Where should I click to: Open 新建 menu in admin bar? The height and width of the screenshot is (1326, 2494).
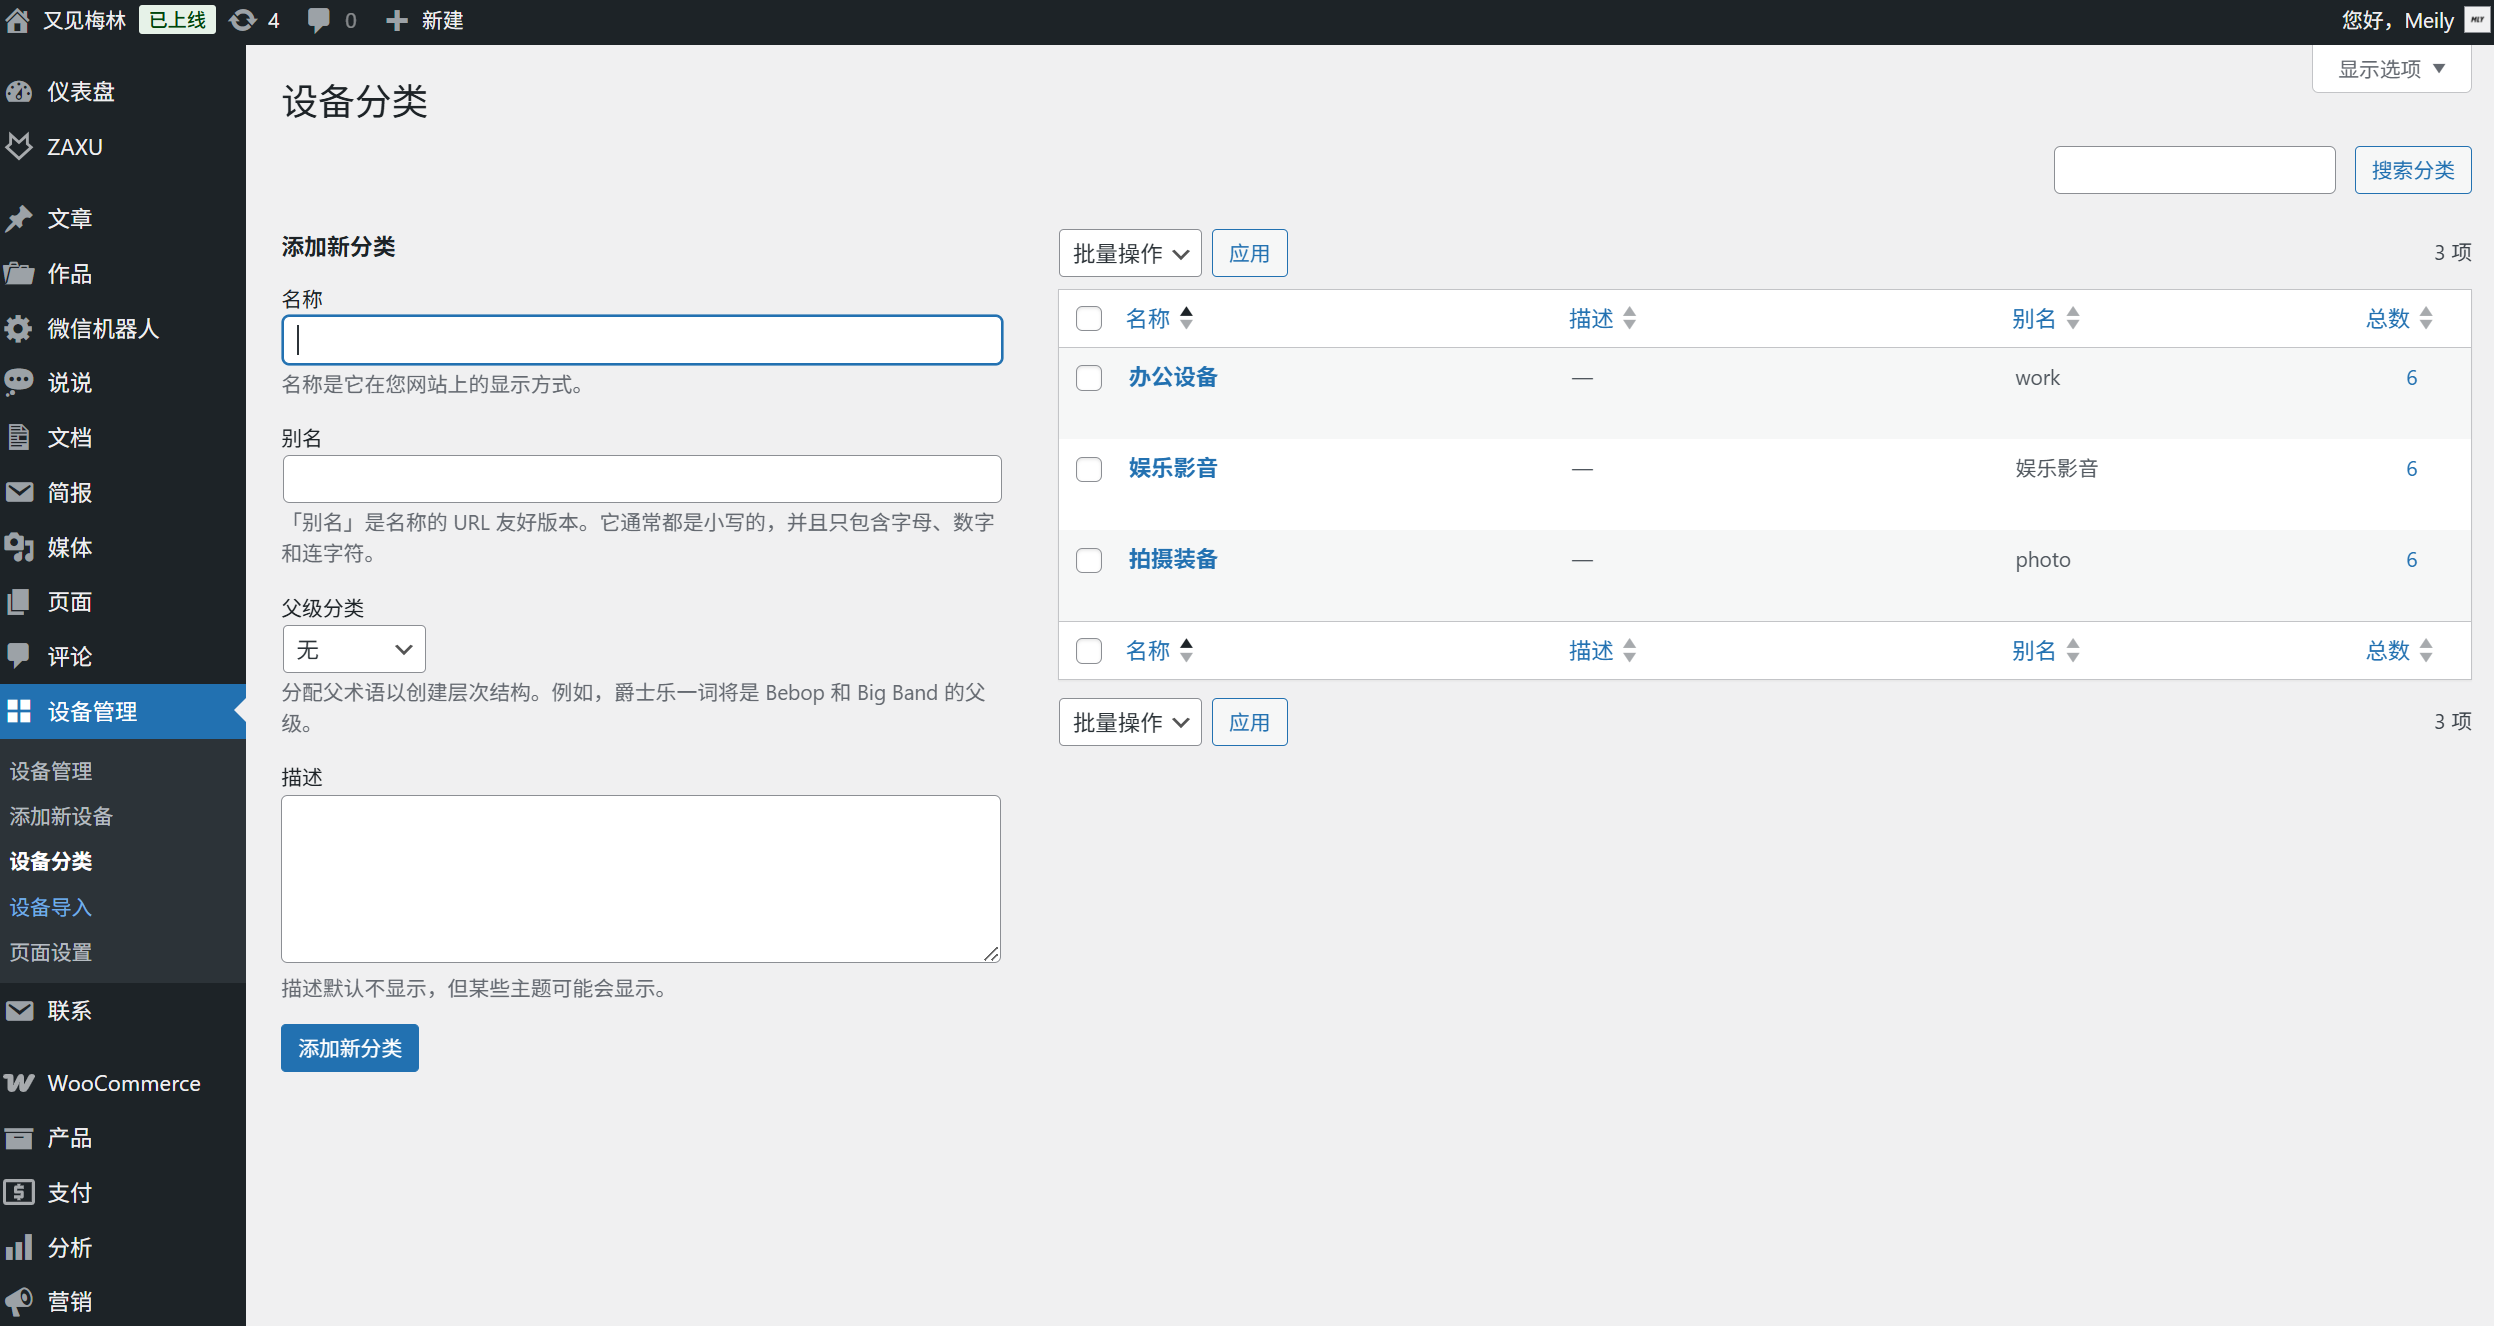pos(425,21)
